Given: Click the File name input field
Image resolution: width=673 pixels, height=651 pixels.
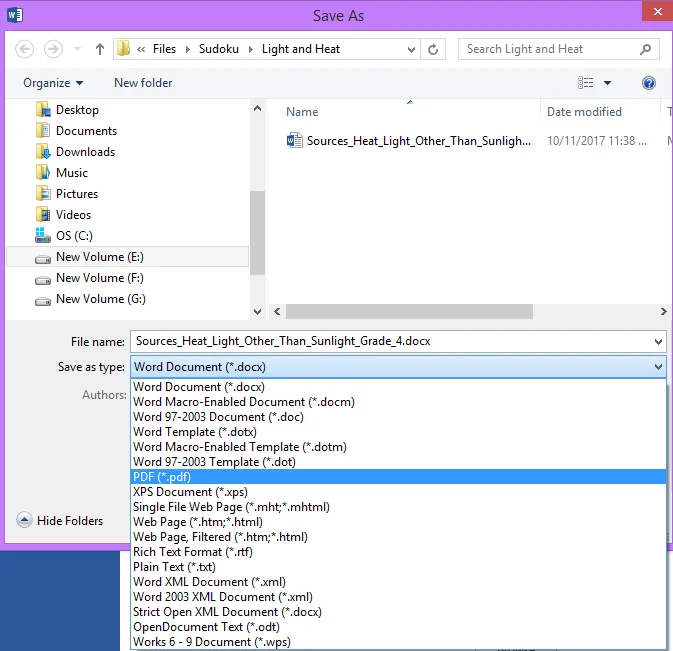Looking at the screenshot, I should click(x=391, y=342).
